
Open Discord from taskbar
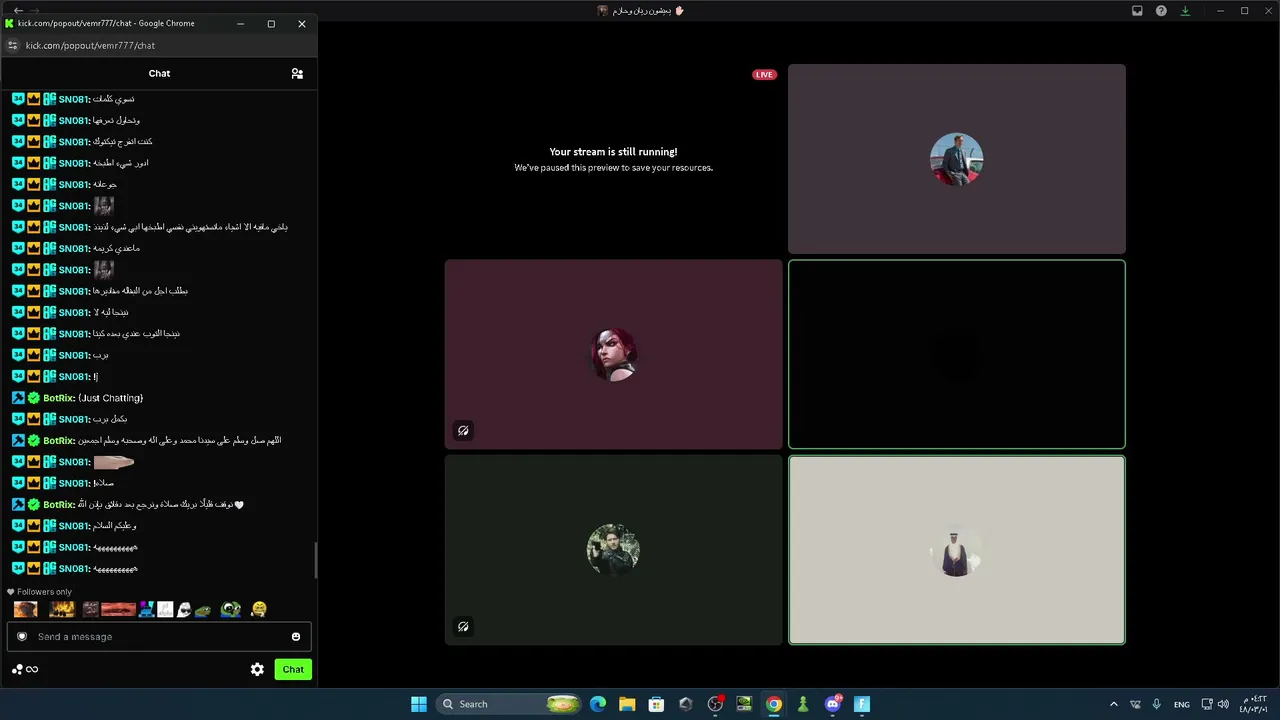(x=833, y=704)
